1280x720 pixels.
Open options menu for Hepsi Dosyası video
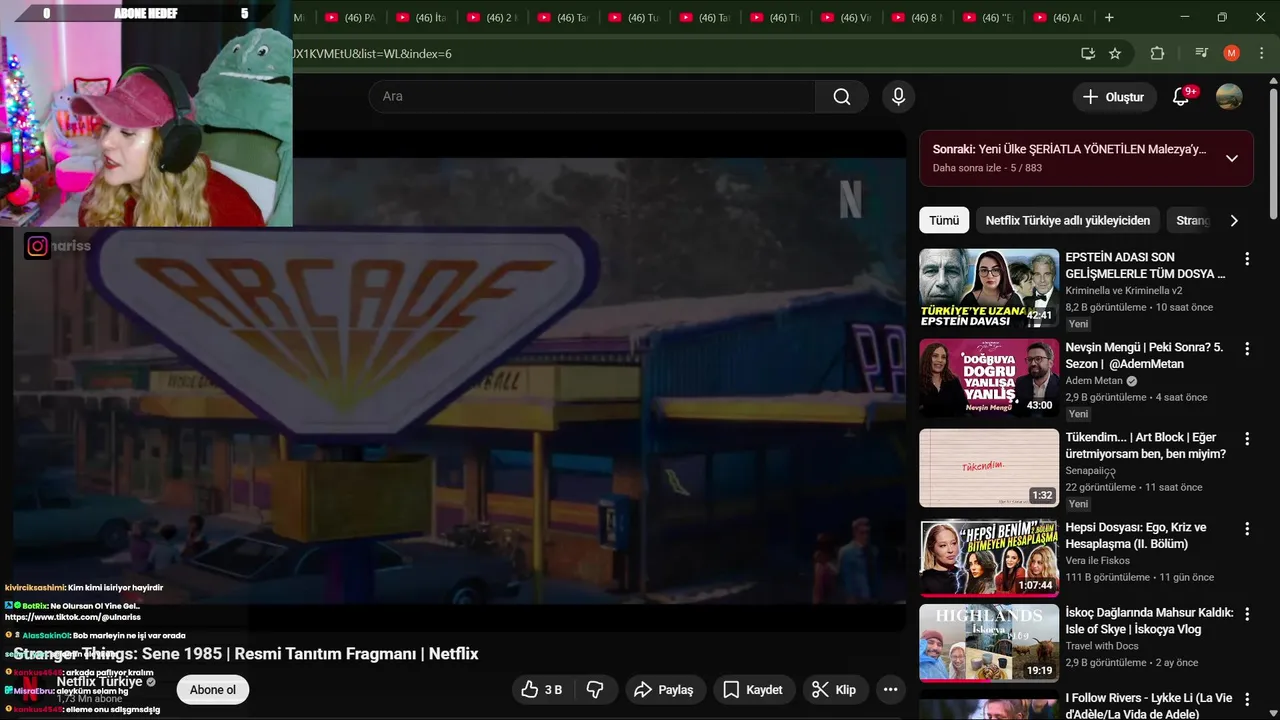point(1247,529)
